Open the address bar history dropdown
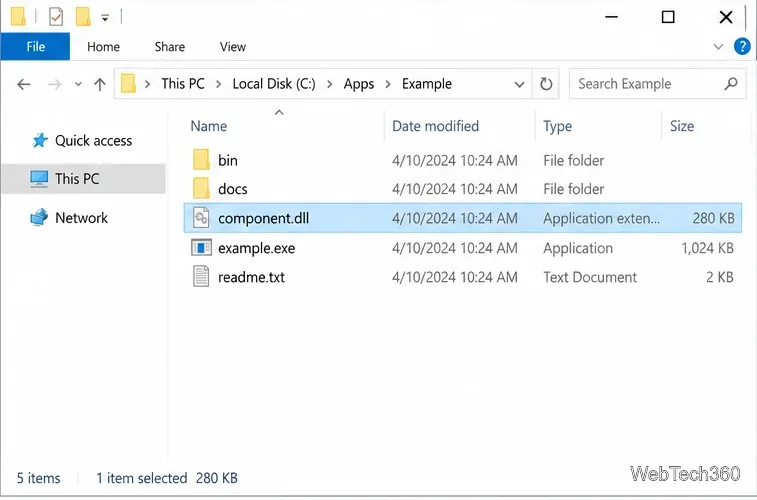The width and height of the screenshot is (757, 500). (x=519, y=84)
